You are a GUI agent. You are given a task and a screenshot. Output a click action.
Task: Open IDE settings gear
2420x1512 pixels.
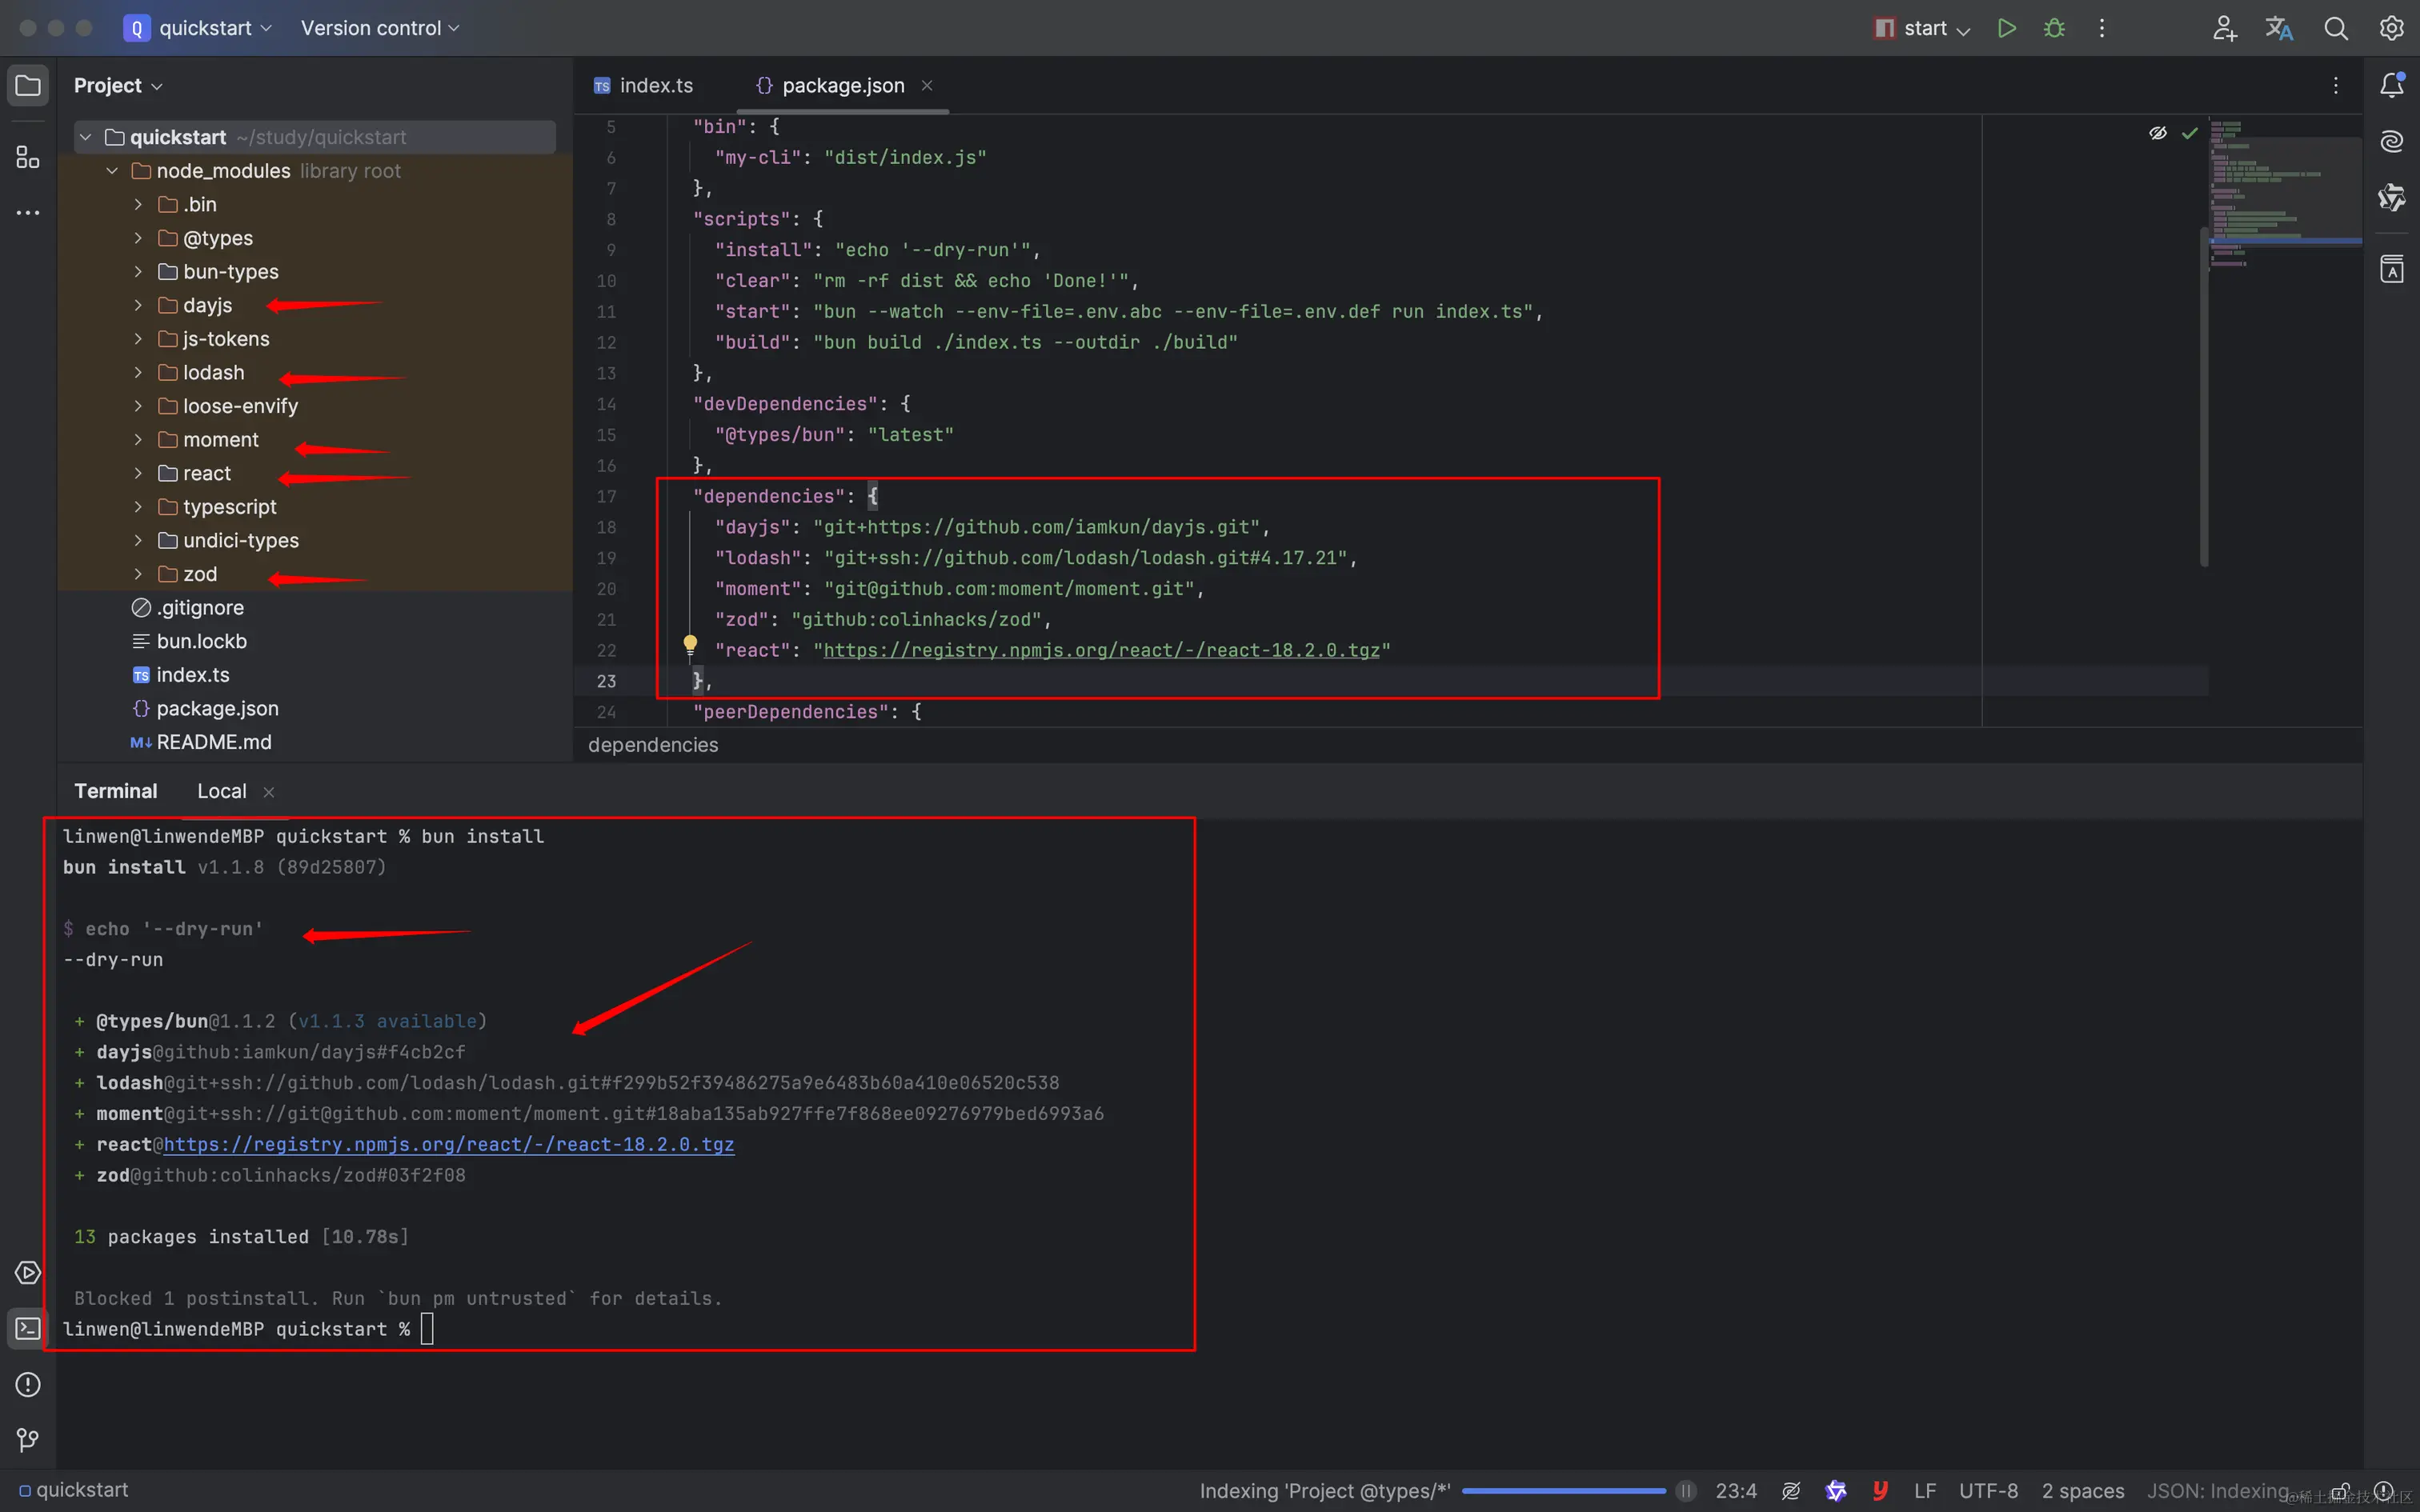click(x=2391, y=28)
